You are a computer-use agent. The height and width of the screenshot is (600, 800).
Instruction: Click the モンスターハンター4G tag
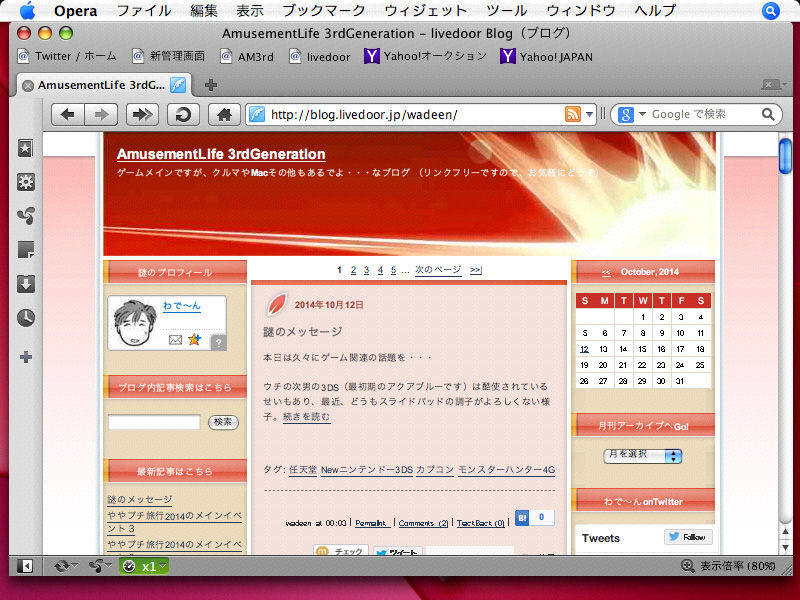point(506,470)
